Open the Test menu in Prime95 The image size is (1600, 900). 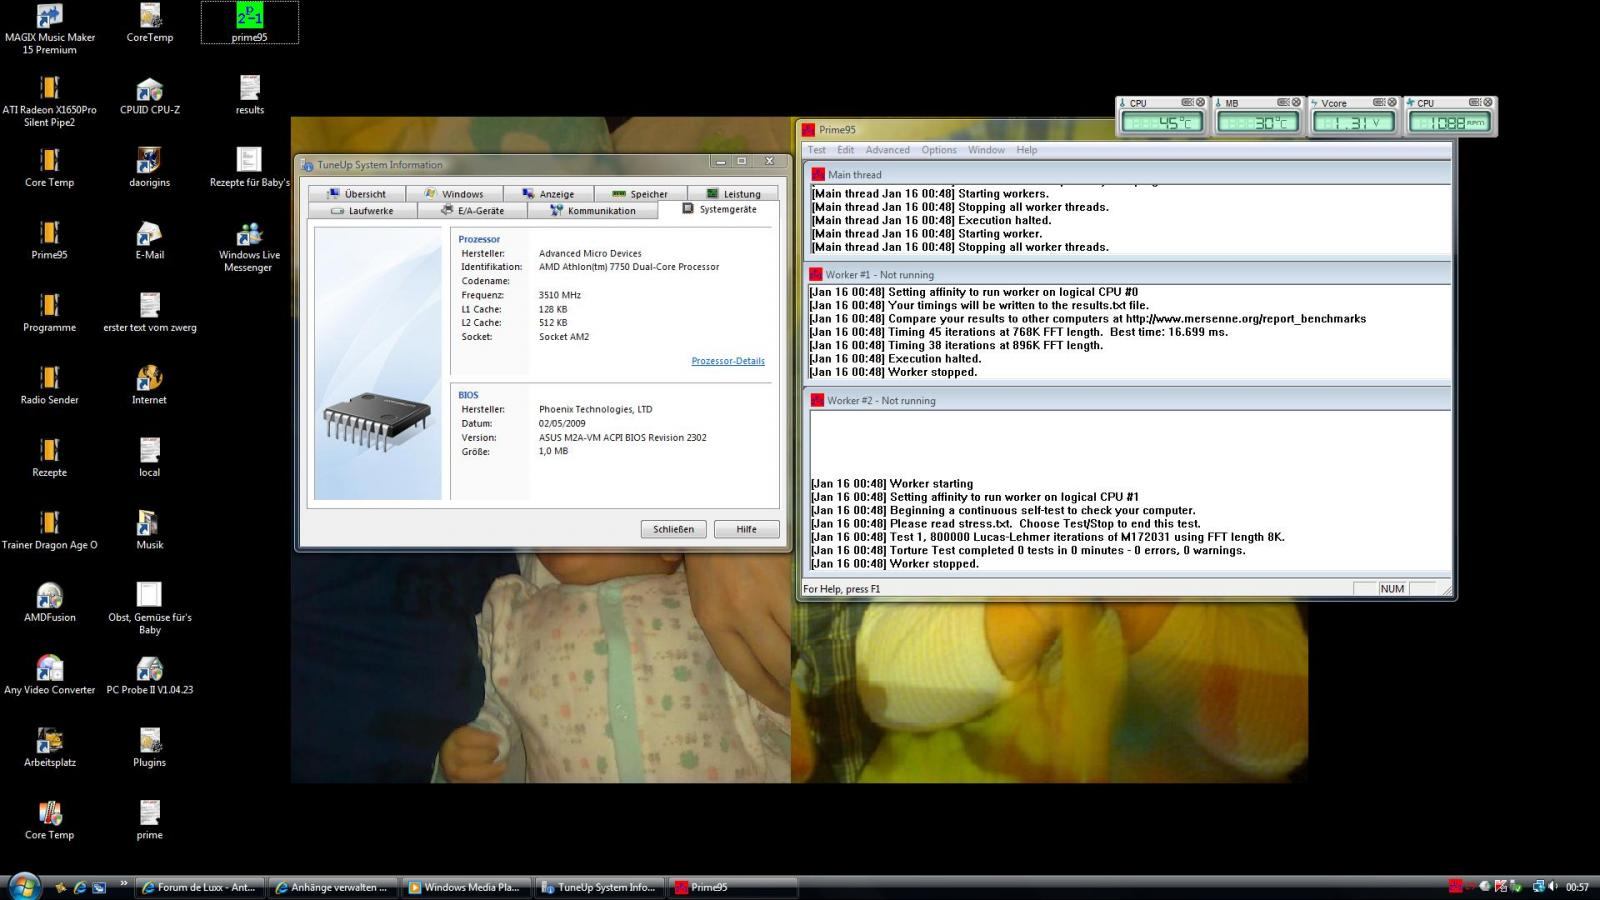coord(817,150)
